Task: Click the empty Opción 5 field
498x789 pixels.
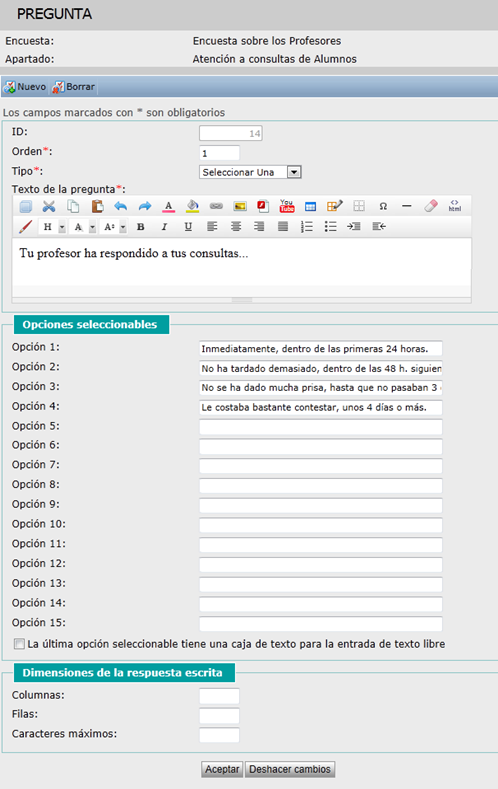Action: coord(320,427)
